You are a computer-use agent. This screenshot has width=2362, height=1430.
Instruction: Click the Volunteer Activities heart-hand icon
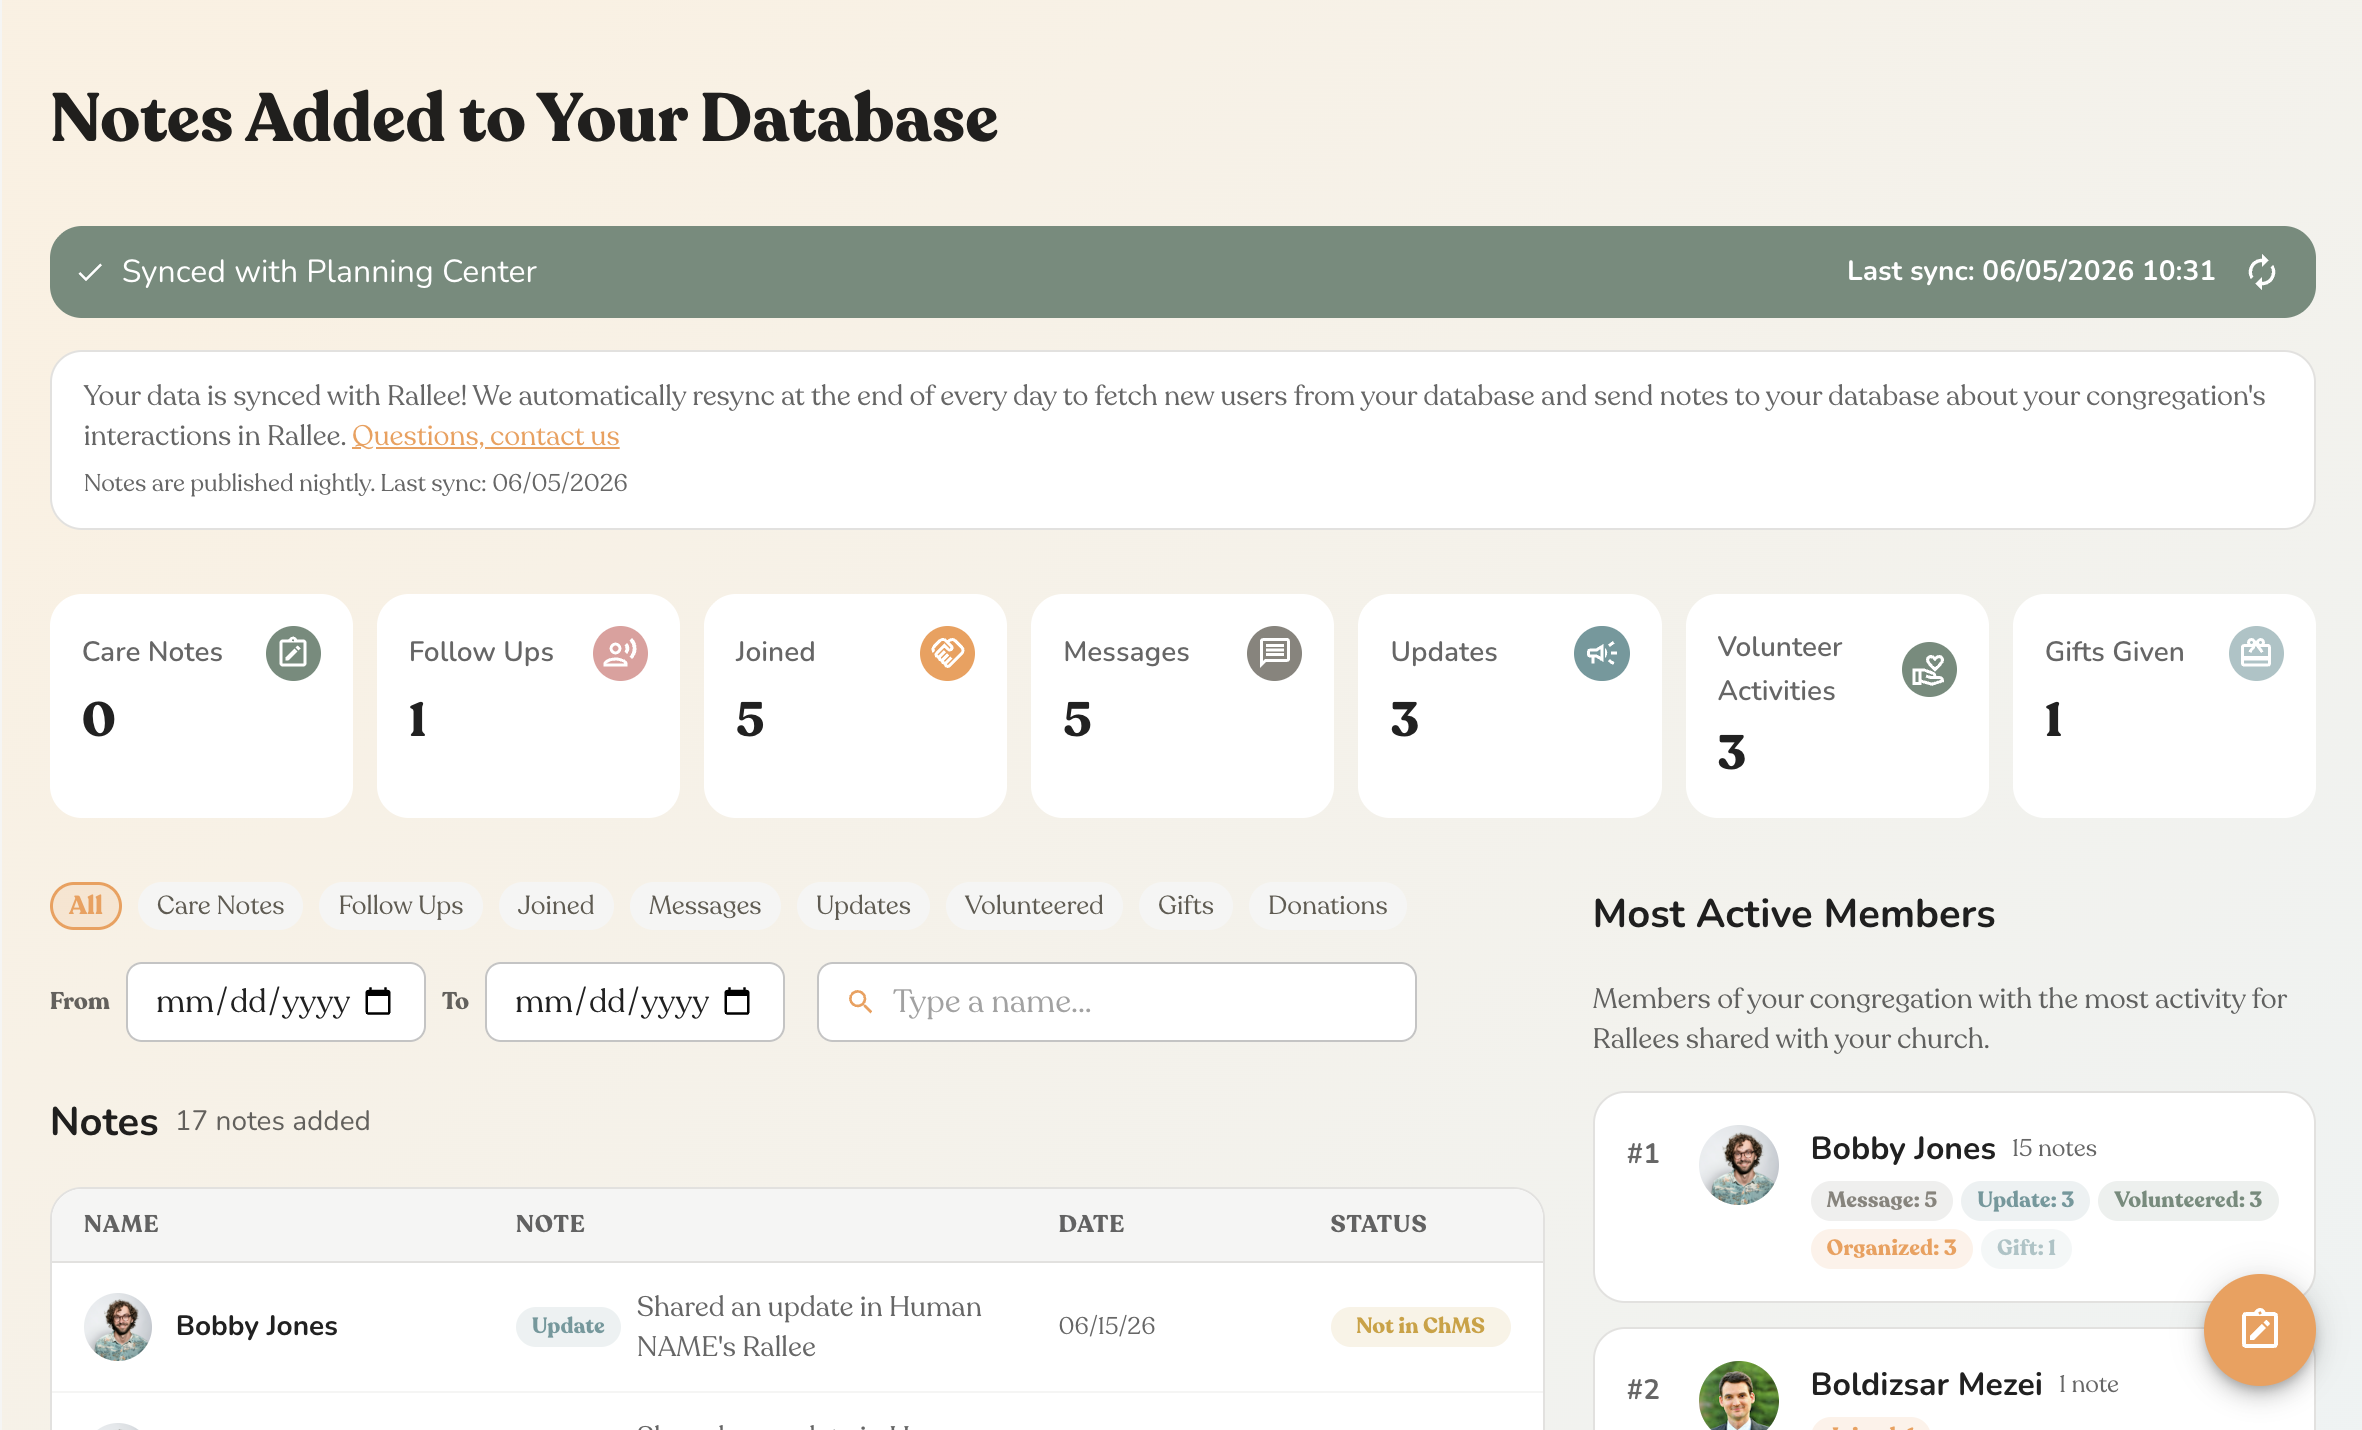[x=1929, y=669]
